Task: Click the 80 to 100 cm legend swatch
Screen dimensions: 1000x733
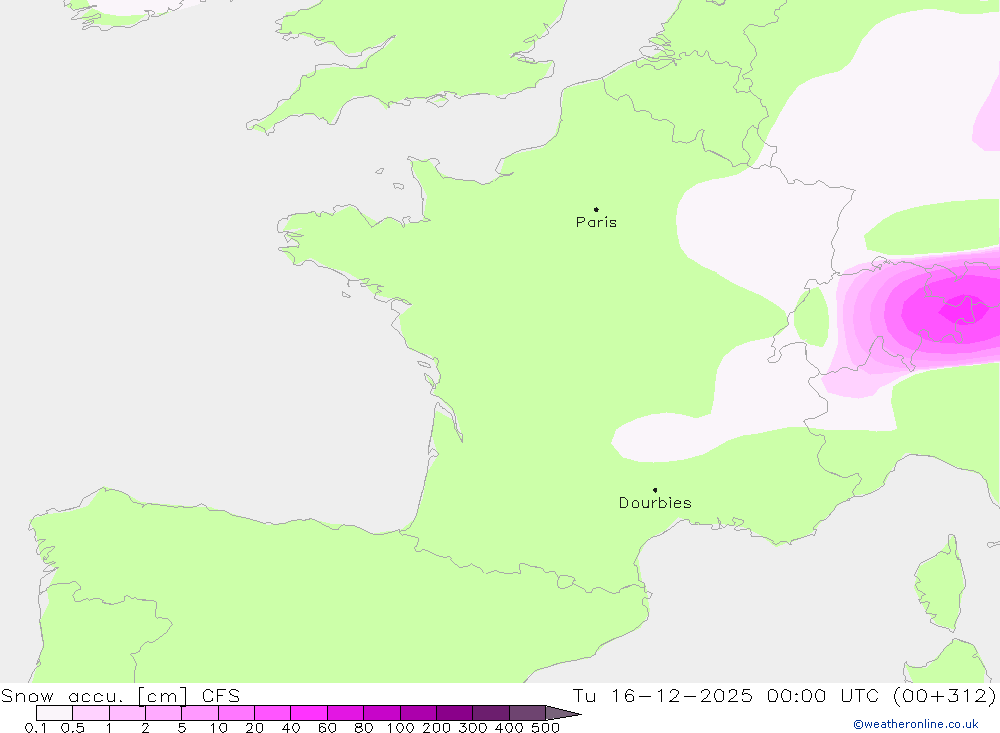Action: 382,713
